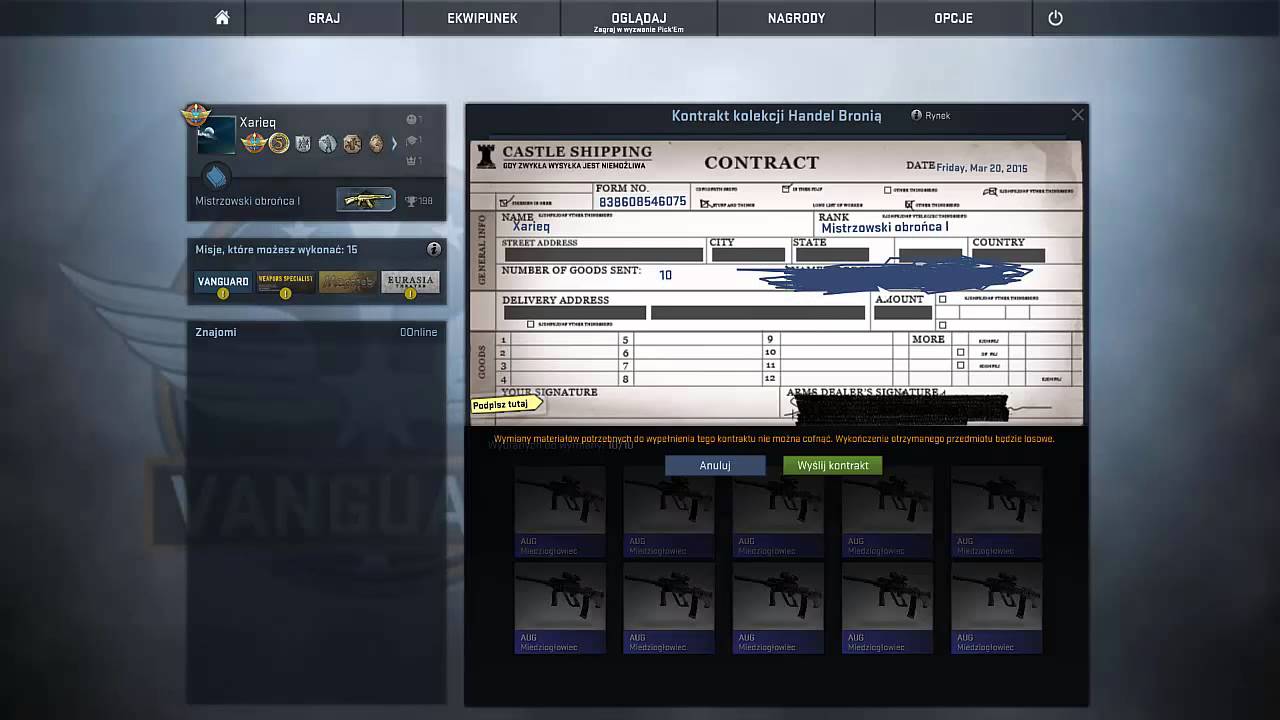
Task: Close the contract dialog
Action: pos(1077,115)
